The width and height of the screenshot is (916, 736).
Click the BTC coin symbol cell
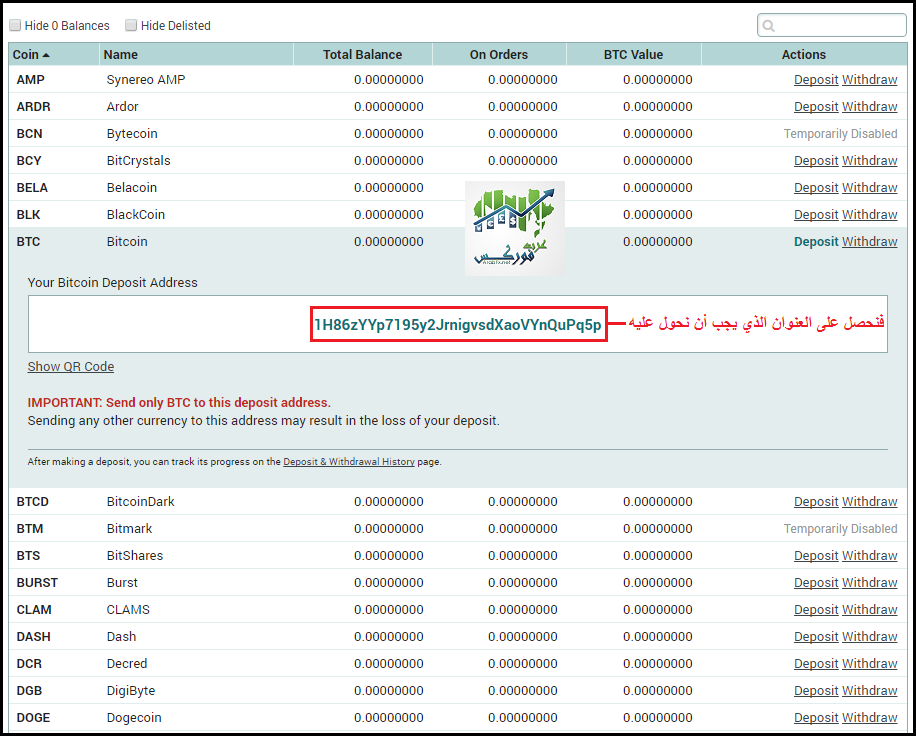click(x=28, y=241)
